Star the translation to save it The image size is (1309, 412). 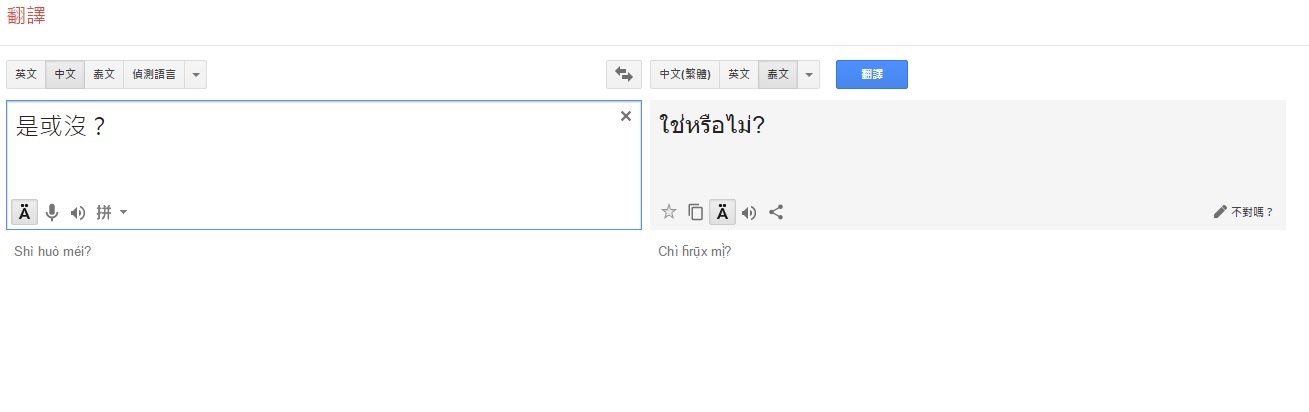pyautogui.click(x=669, y=212)
